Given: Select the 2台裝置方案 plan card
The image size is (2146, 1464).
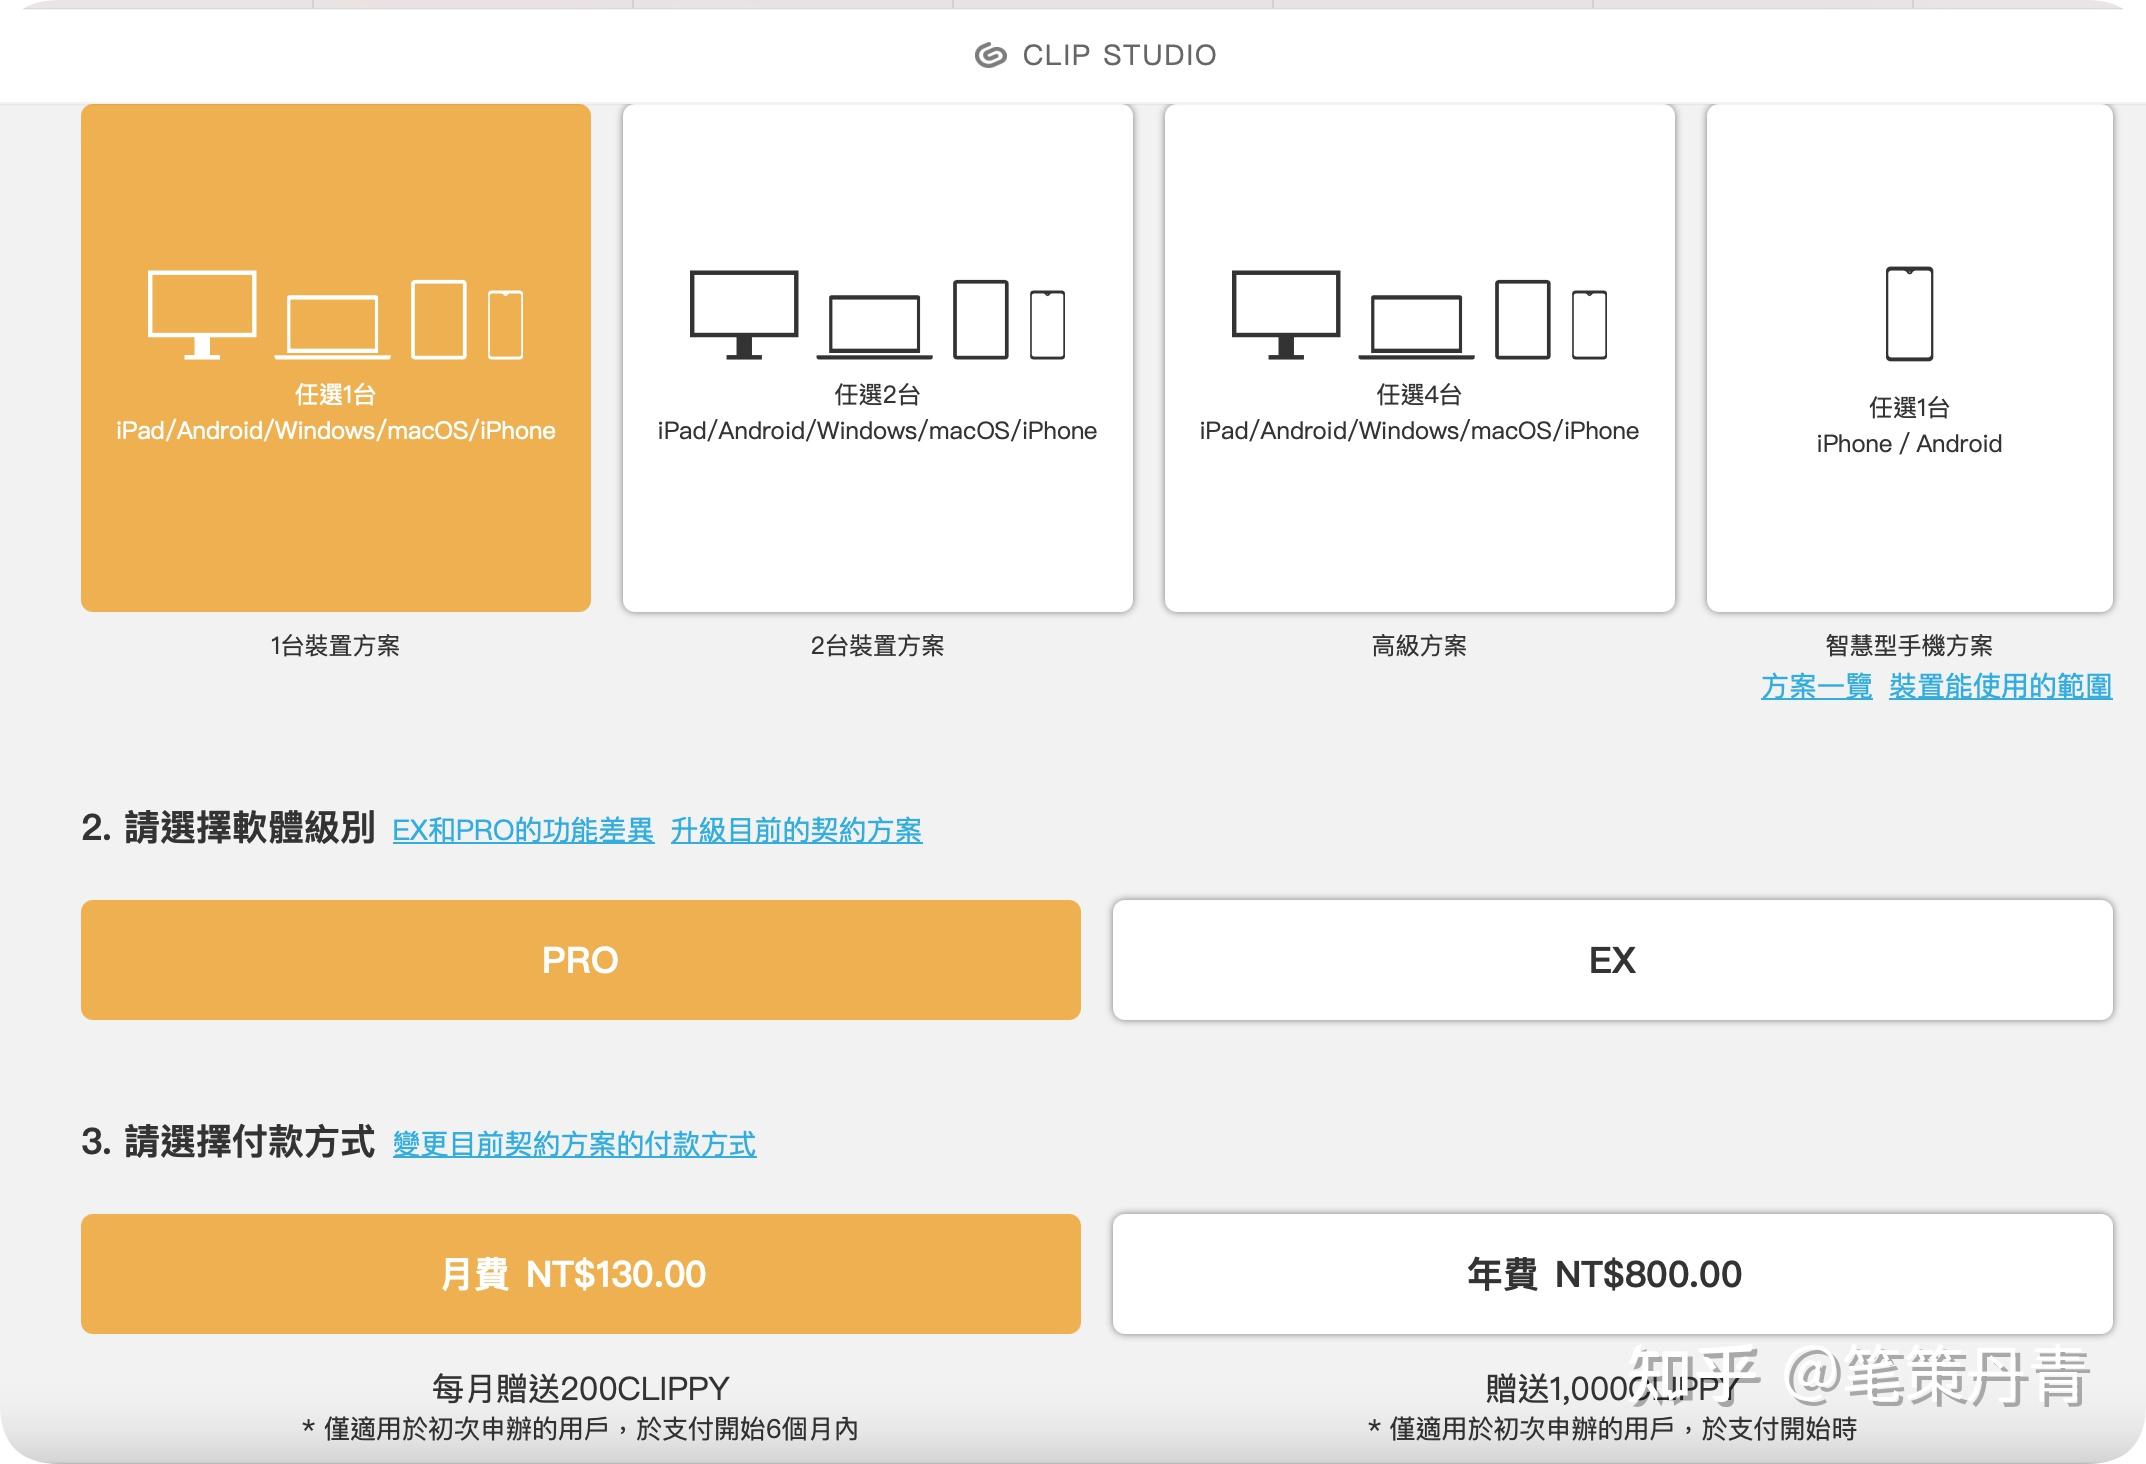Looking at the screenshot, I should 878,358.
